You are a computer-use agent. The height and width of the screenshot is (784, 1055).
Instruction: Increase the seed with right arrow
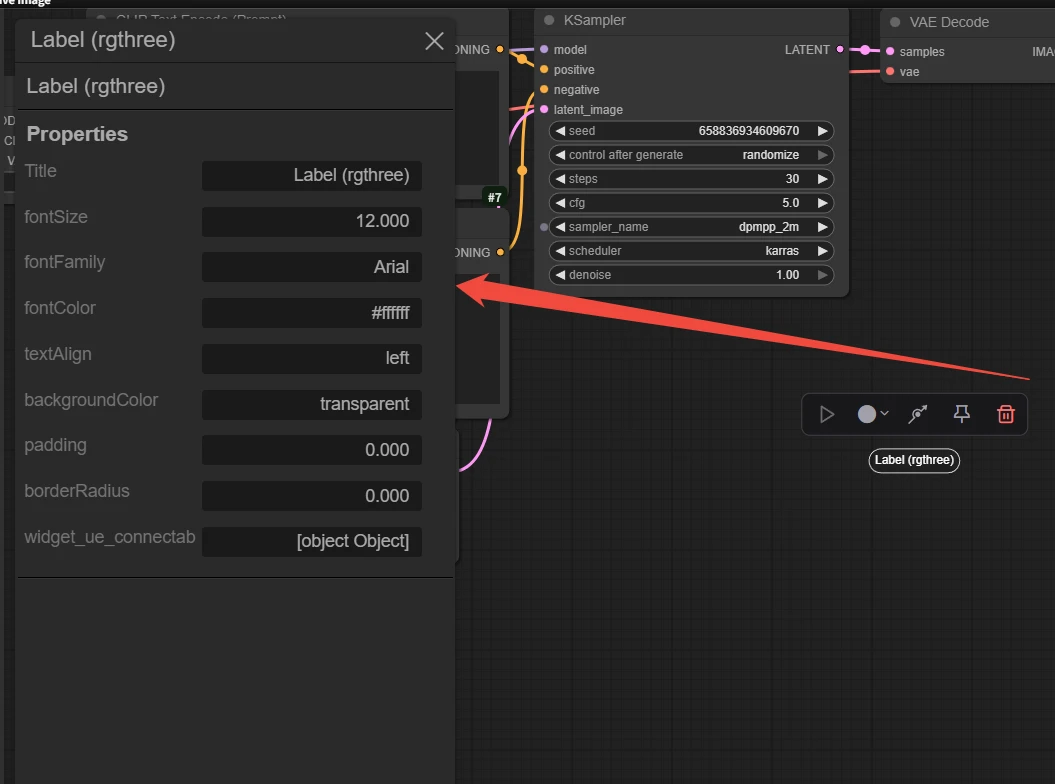(822, 131)
